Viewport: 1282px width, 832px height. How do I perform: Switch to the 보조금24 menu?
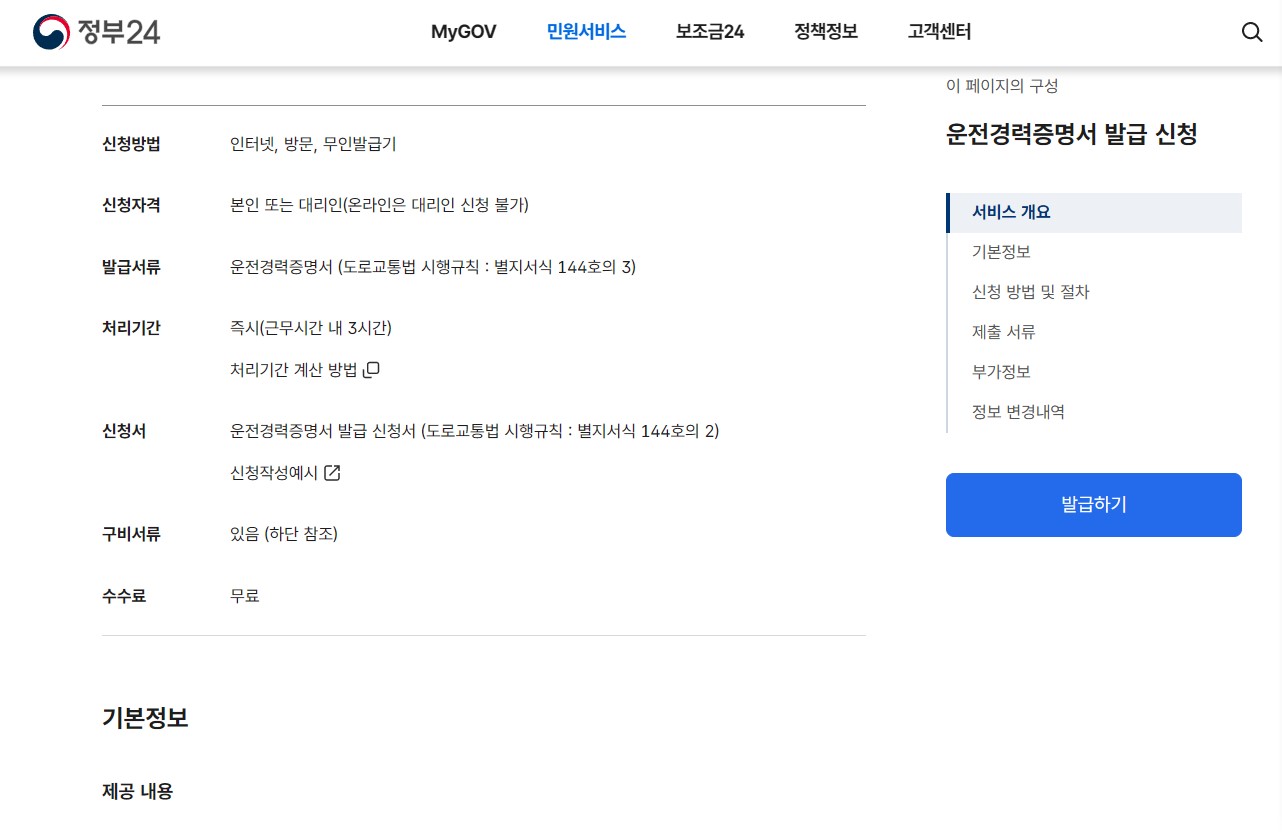709,31
